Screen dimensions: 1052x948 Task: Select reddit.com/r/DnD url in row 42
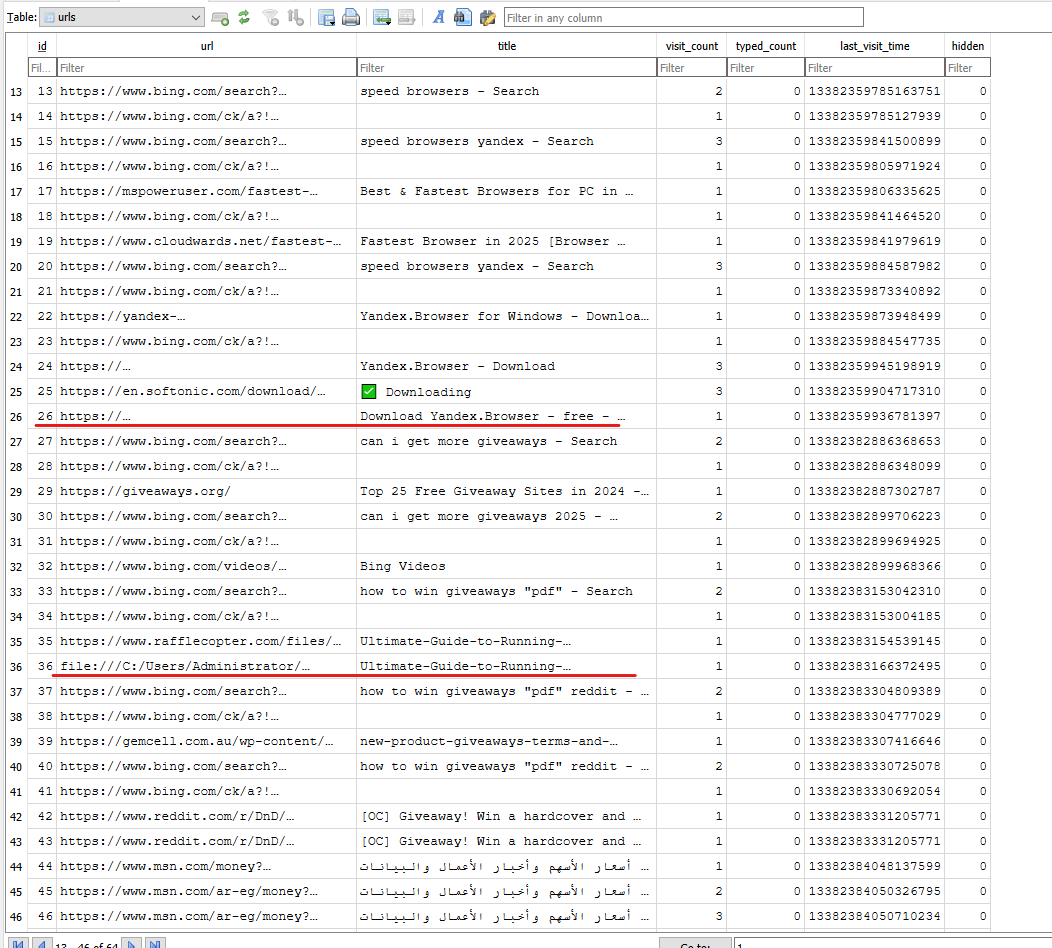click(207, 817)
